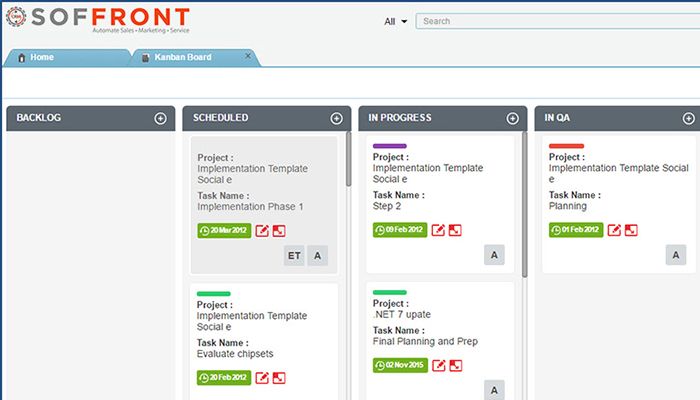Viewport: 700px width, 400px height.
Task: Click the expand icon on the Step 2 card
Action: pos(455,230)
